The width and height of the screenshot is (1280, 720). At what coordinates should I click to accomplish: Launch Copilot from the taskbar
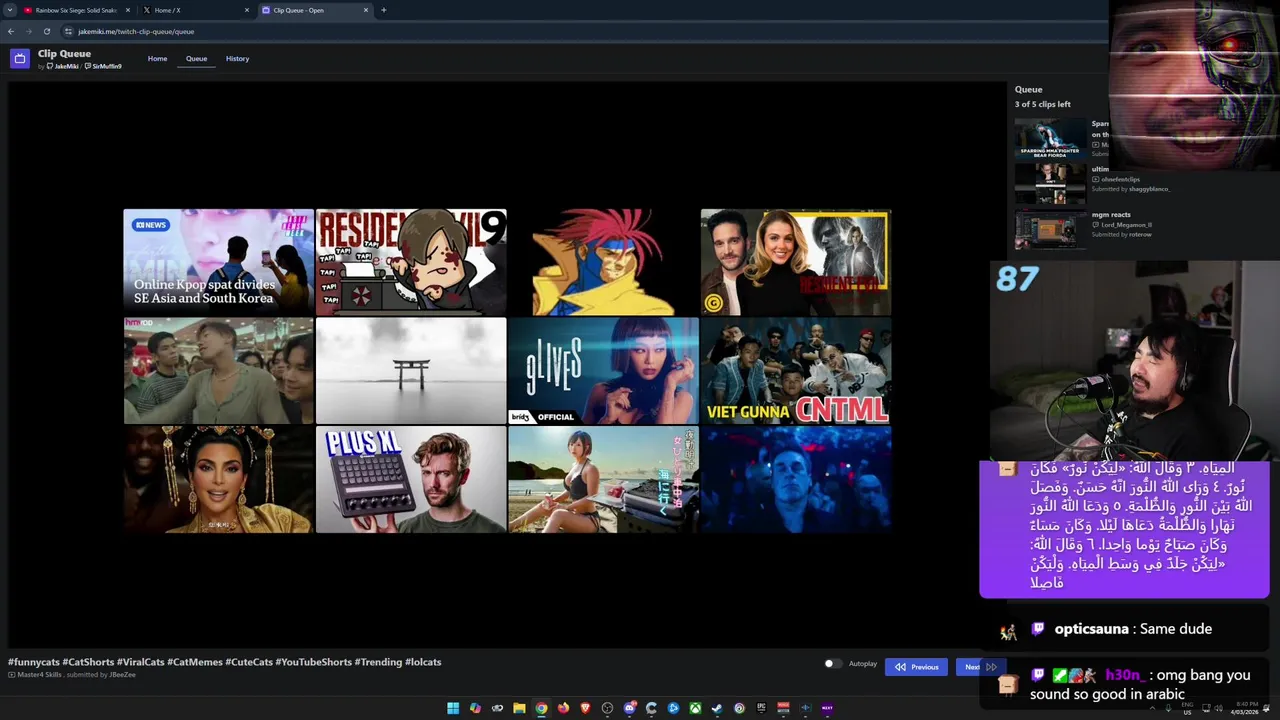475,708
